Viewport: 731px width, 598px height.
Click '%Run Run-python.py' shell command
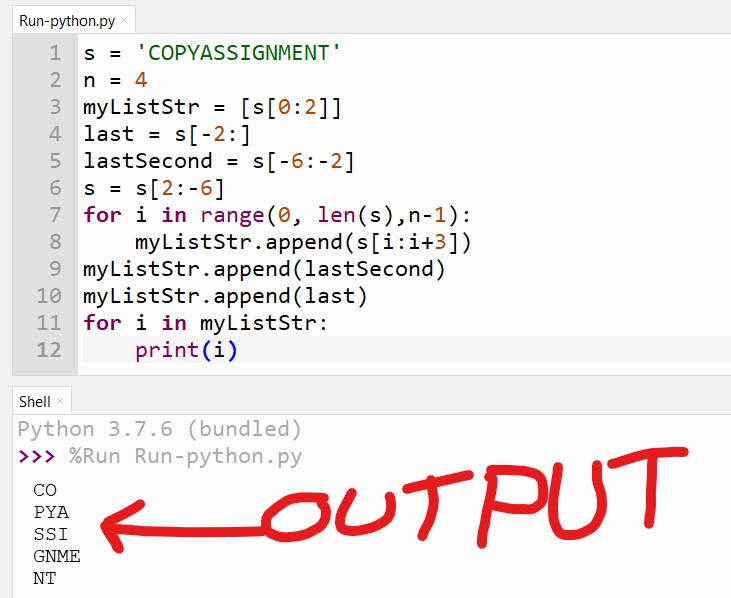[186, 456]
